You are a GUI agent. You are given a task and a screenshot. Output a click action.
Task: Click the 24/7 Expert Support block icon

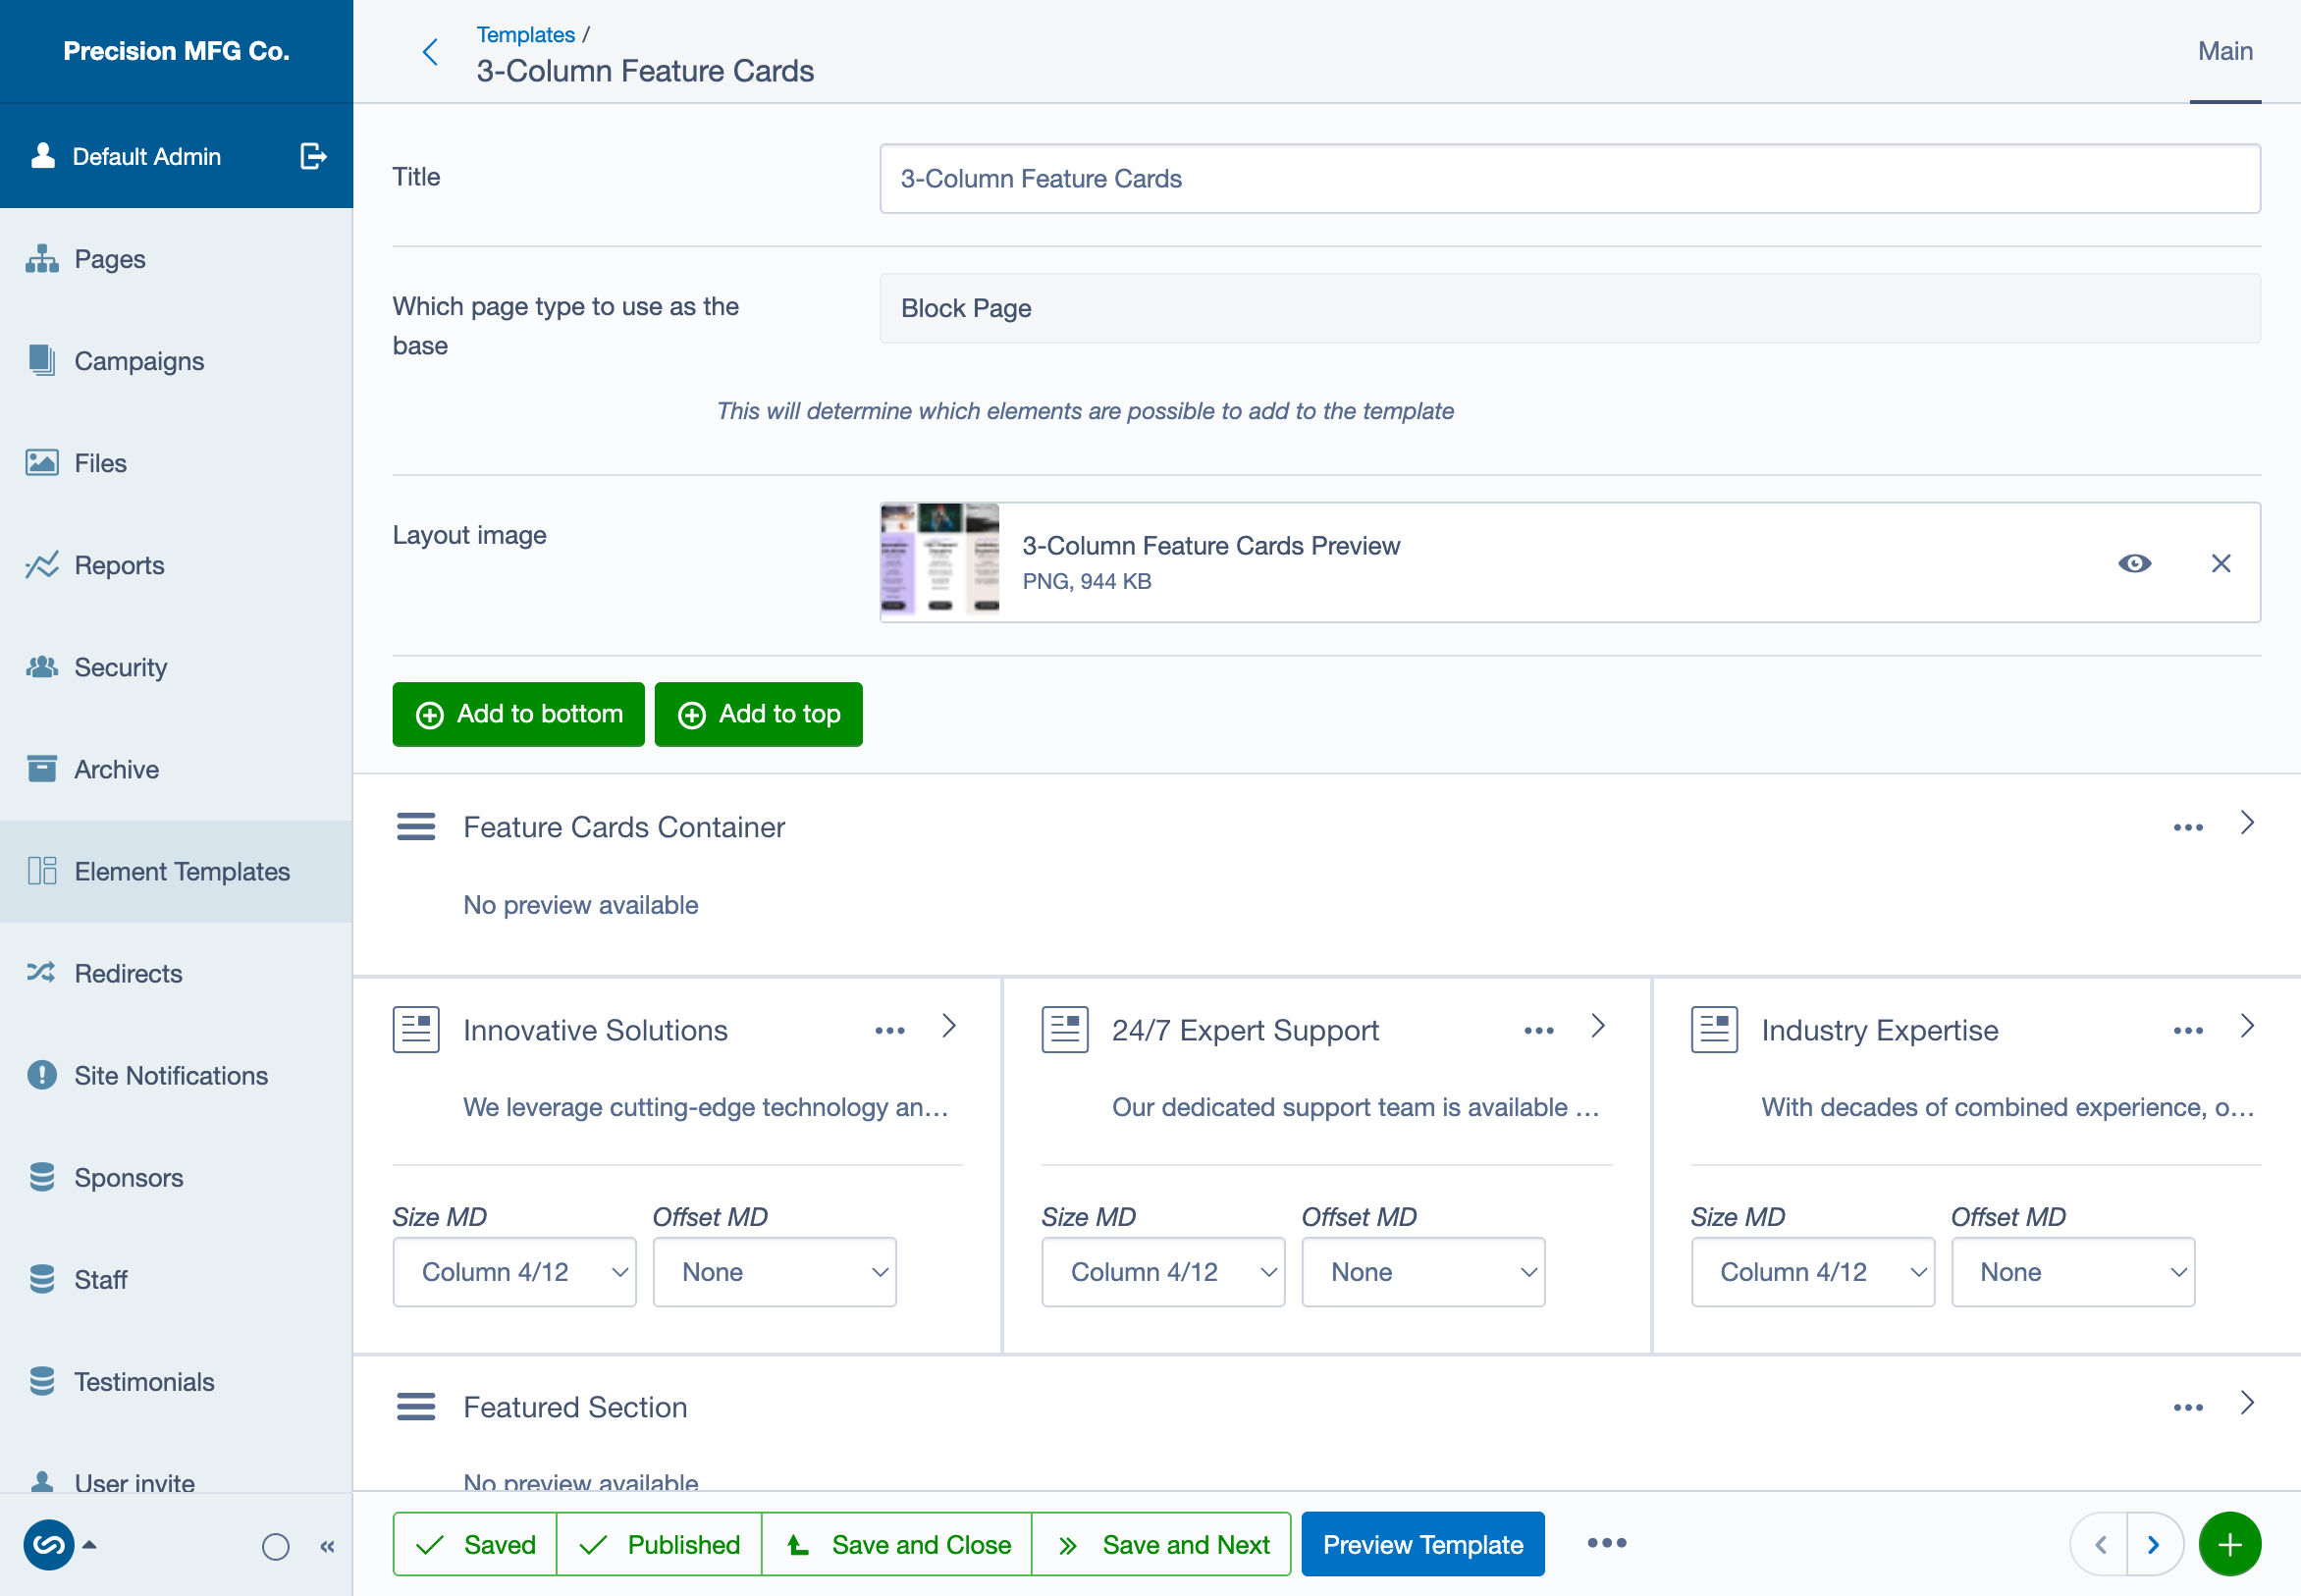pyautogui.click(x=1065, y=1030)
